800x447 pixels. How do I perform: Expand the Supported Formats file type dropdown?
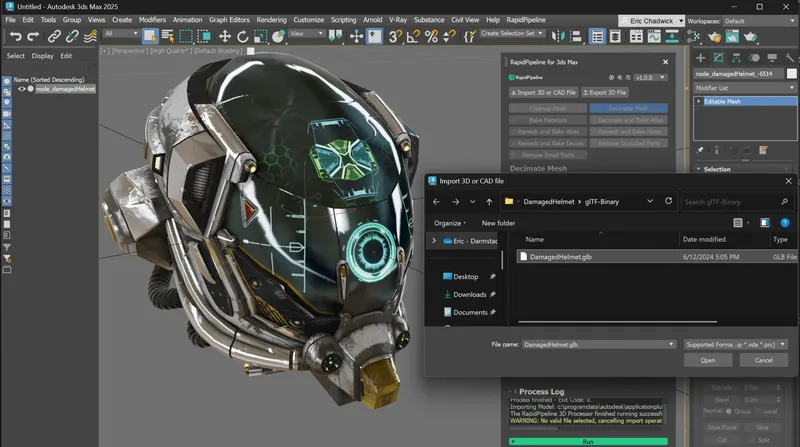tap(736, 343)
